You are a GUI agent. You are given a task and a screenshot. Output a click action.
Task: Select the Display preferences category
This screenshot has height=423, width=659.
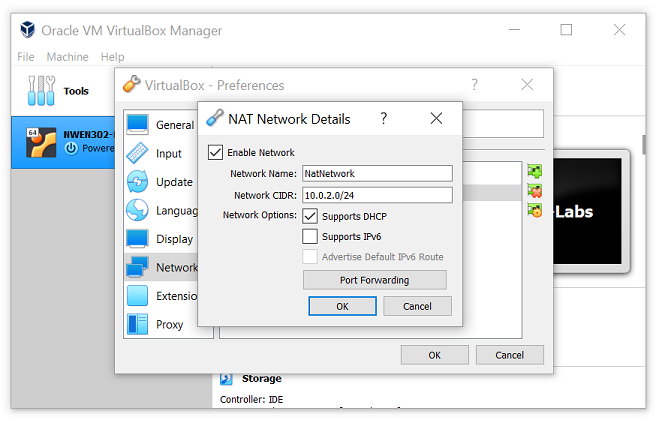(161, 239)
